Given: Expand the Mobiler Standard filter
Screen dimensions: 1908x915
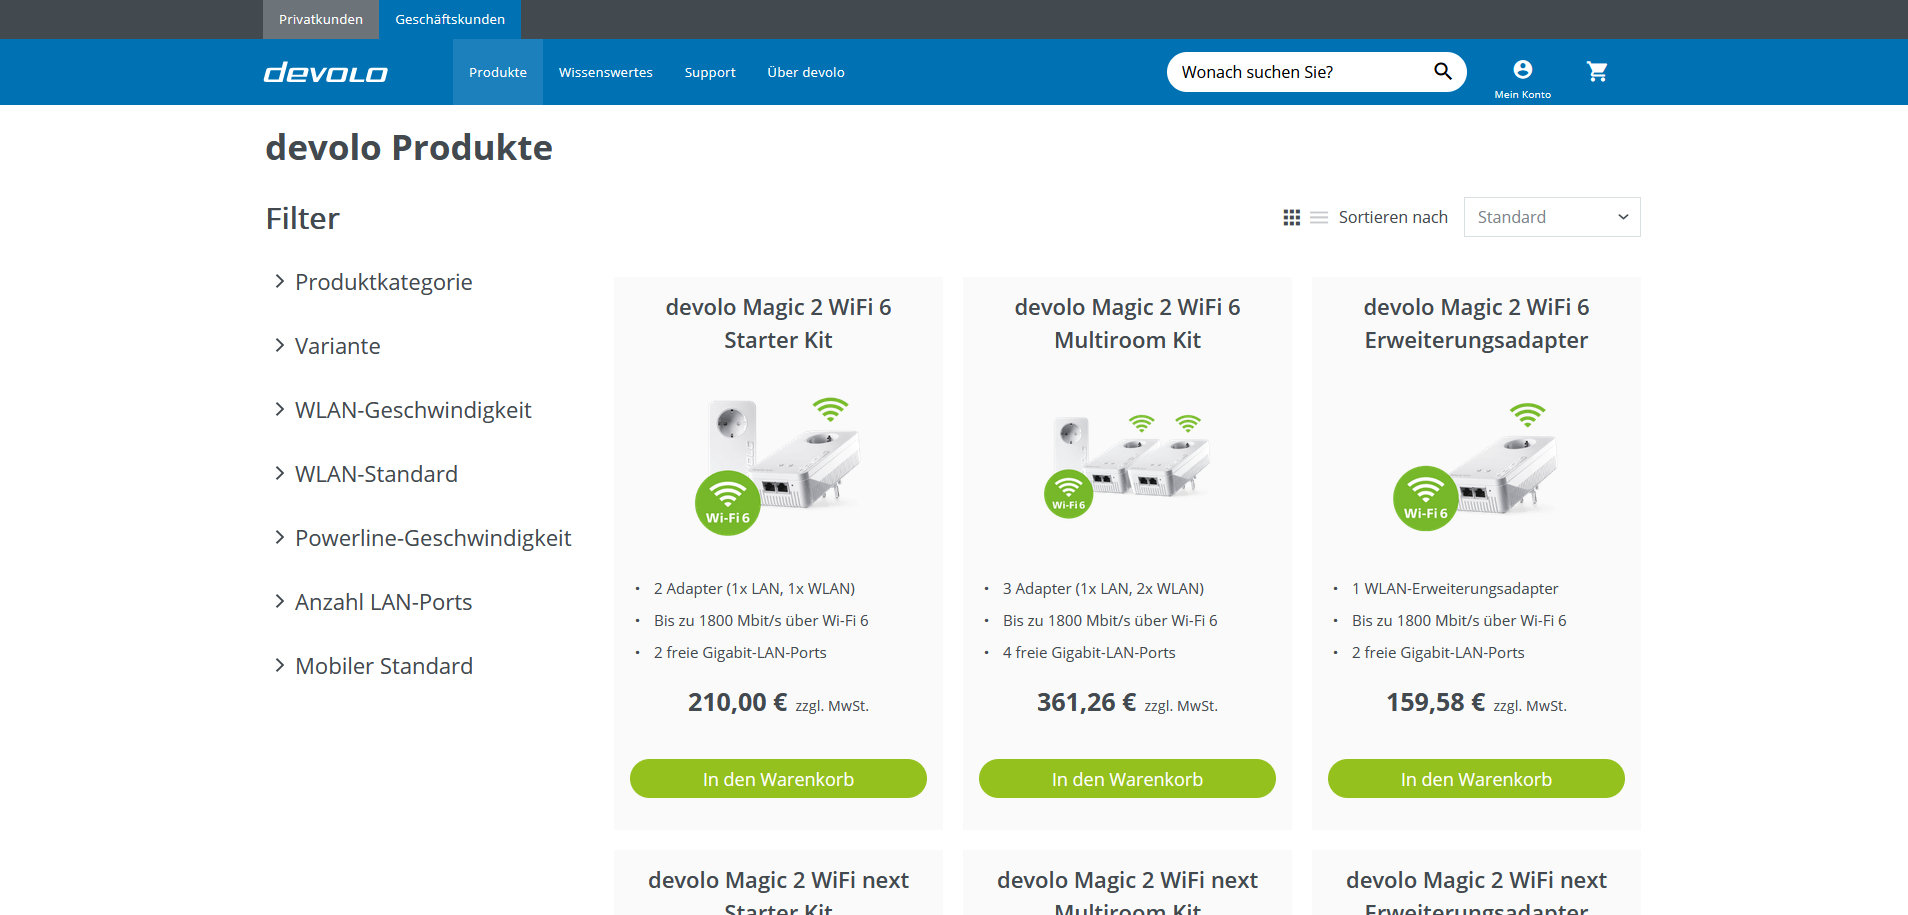Looking at the screenshot, I should click(x=373, y=666).
